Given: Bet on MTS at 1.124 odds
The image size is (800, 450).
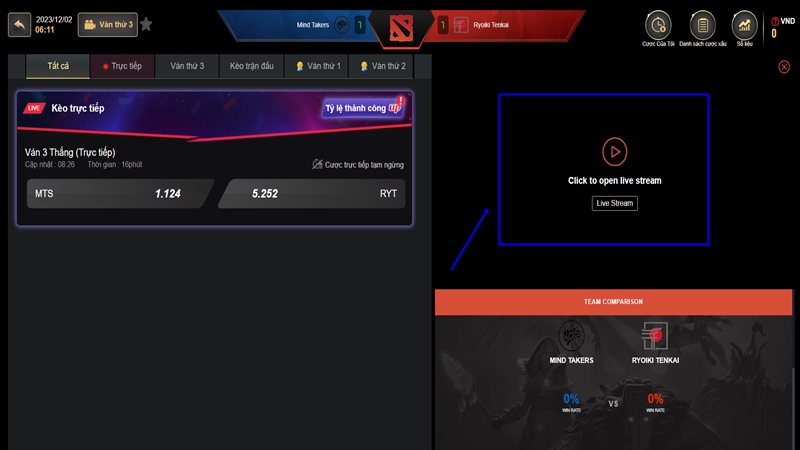Looking at the screenshot, I should pyautogui.click(x=119, y=194).
